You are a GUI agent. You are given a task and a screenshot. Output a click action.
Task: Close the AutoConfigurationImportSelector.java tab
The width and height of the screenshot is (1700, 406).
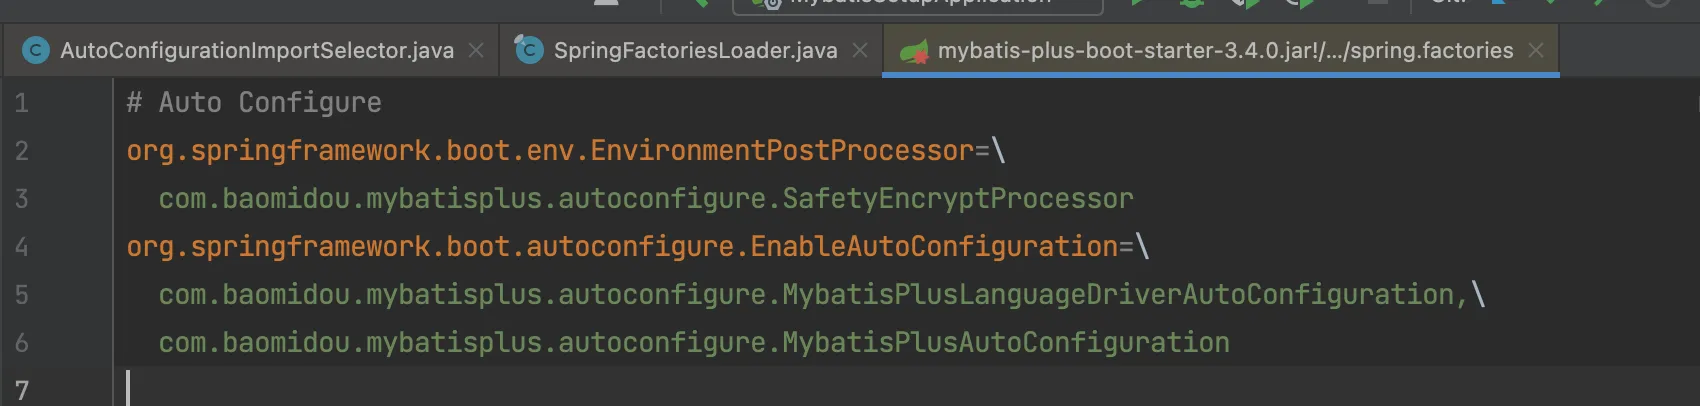(x=477, y=50)
